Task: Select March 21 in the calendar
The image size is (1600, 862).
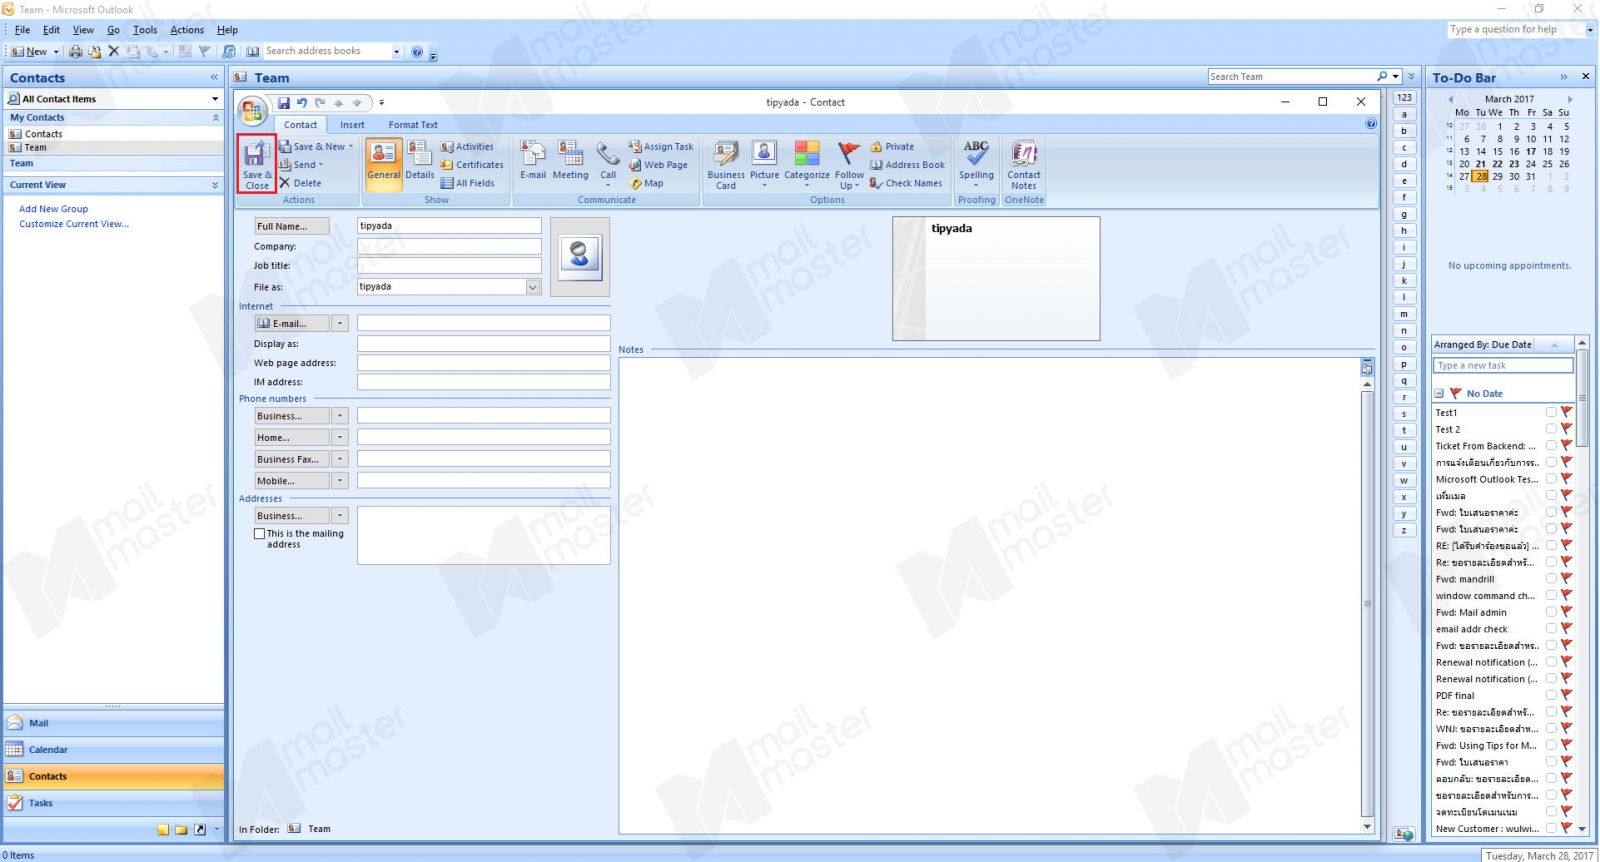Action: pyautogui.click(x=1480, y=164)
